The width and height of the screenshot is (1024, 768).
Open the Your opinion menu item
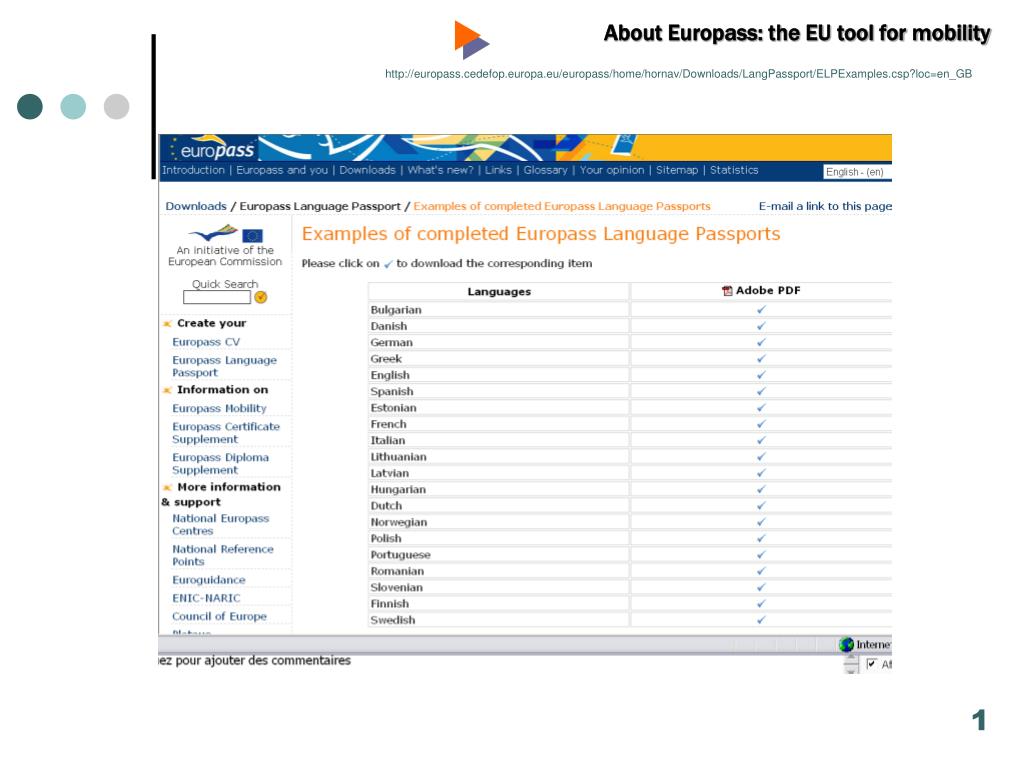pyautogui.click(x=612, y=170)
